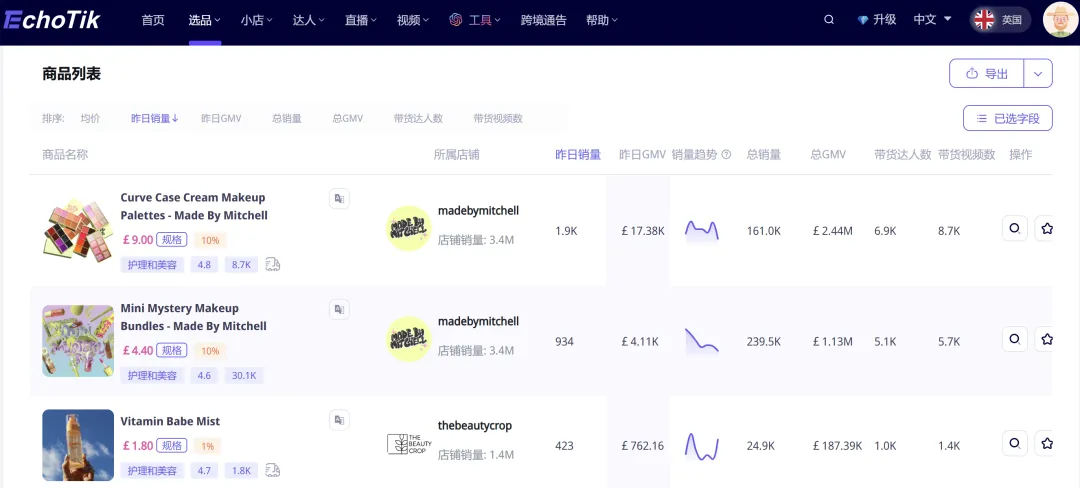Viewport: 1080px width, 488px height.
Task: Sort by 带货视频数 in sort bar
Action: tap(498, 118)
